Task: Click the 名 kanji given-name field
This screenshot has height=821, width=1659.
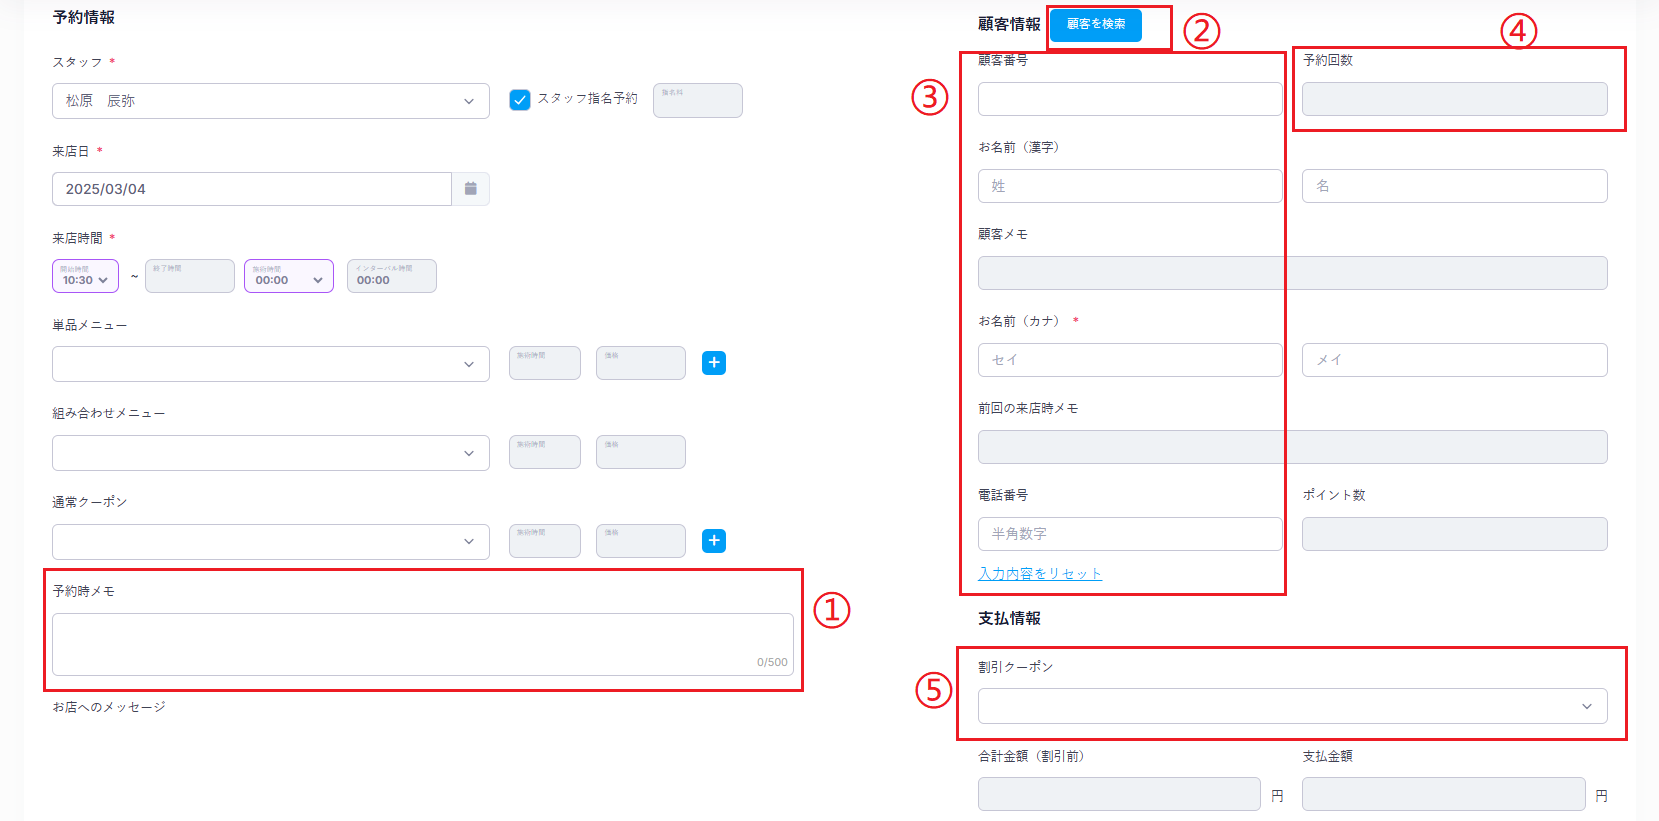Action: [1454, 186]
